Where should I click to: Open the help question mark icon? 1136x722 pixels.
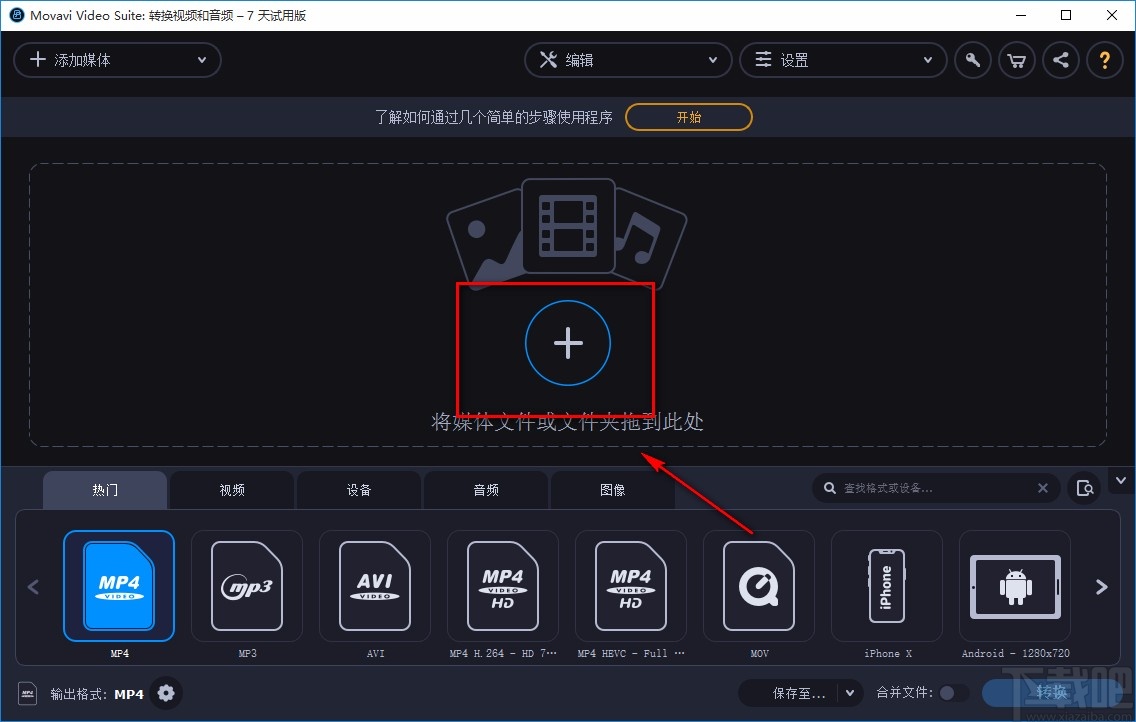pyautogui.click(x=1105, y=60)
